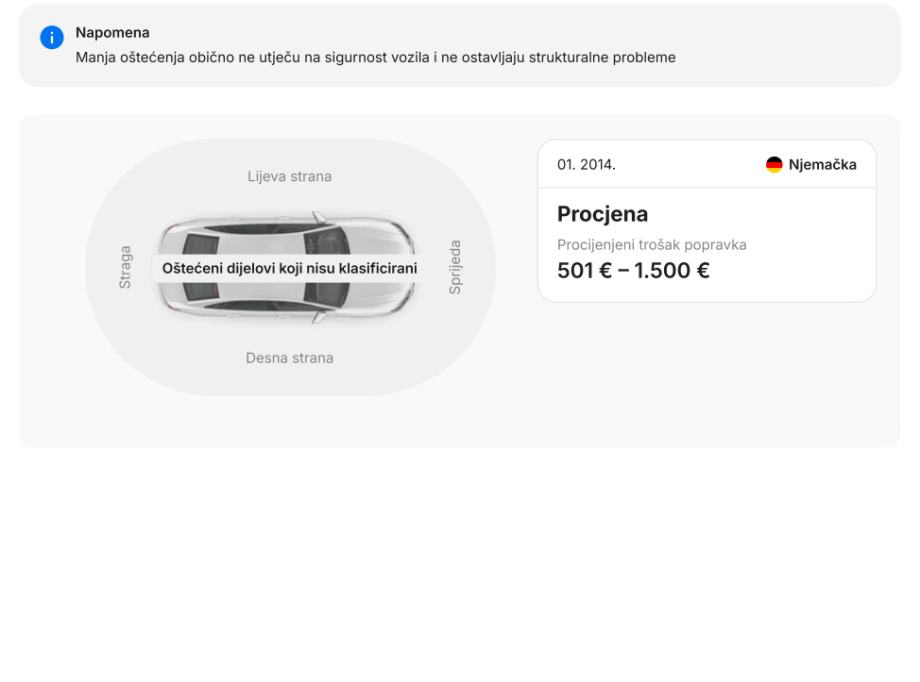
Task: Click the "01. 2014." date entry
Action: point(586,165)
